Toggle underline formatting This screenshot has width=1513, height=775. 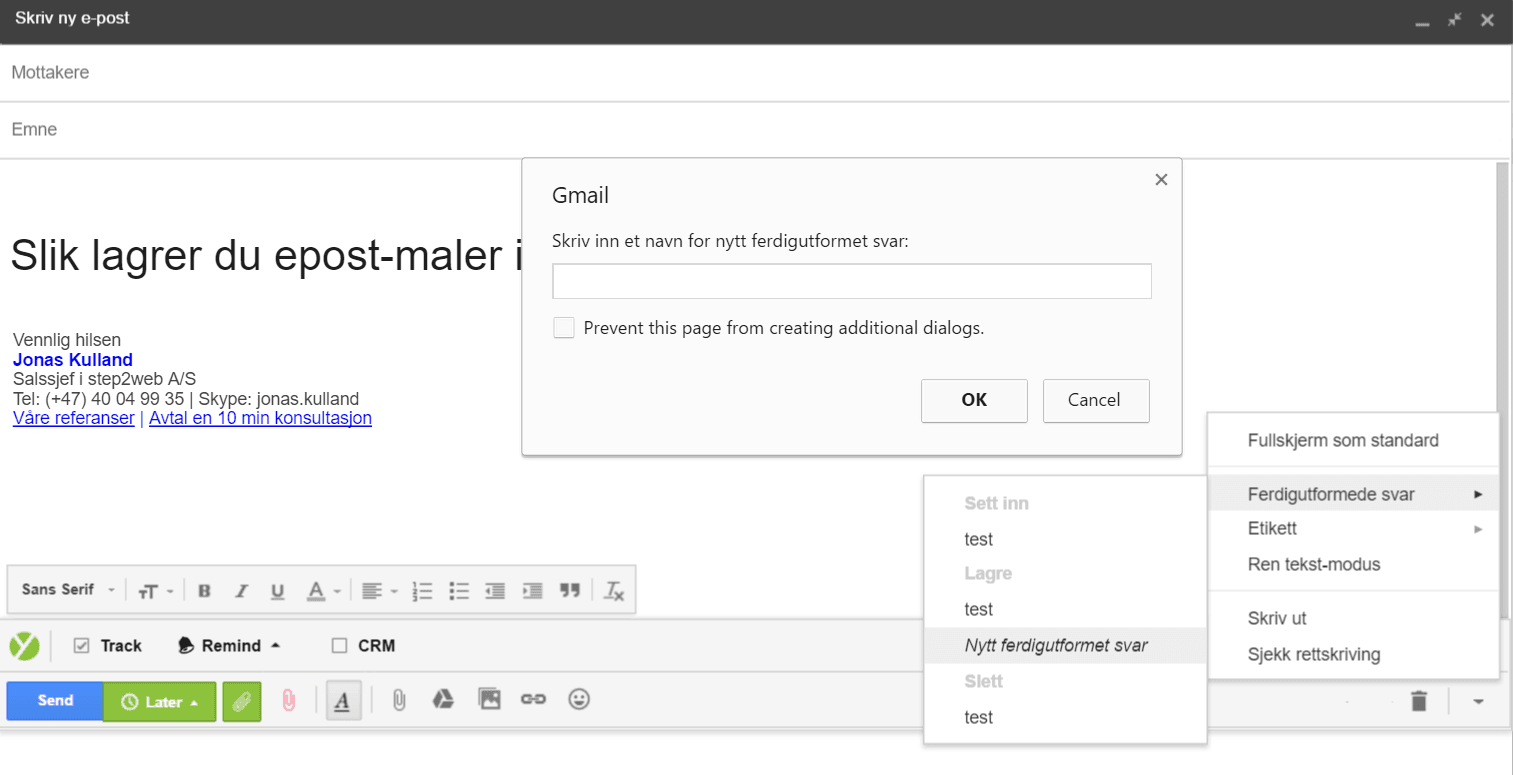pyautogui.click(x=278, y=590)
